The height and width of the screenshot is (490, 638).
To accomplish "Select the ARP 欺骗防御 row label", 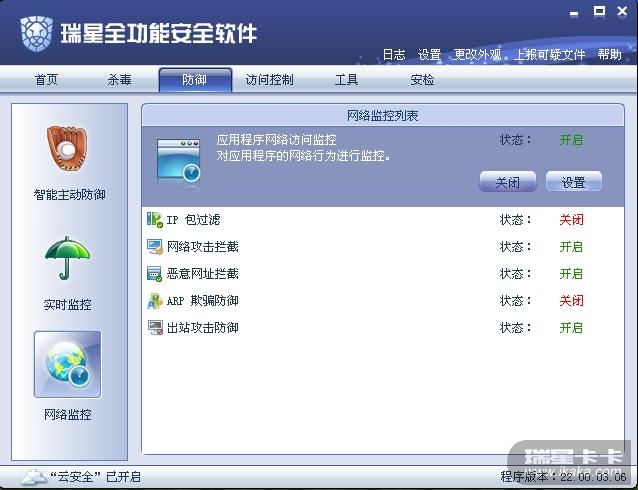I will [203, 301].
